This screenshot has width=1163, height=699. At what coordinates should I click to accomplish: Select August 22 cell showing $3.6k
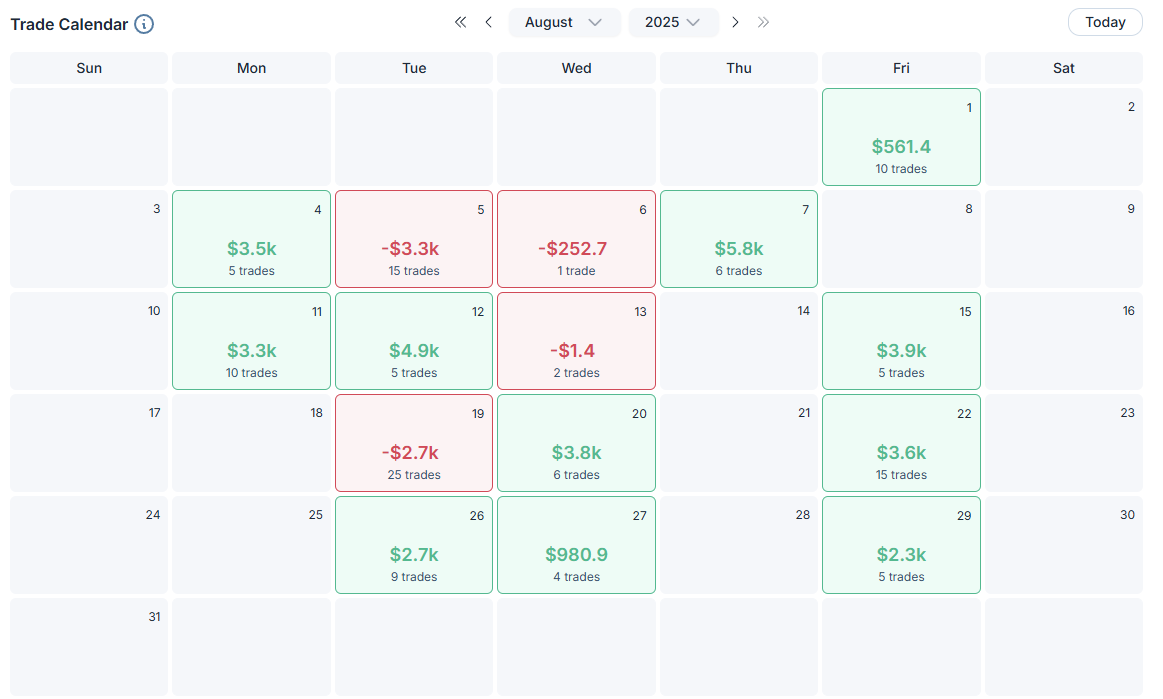pos(901,443)
